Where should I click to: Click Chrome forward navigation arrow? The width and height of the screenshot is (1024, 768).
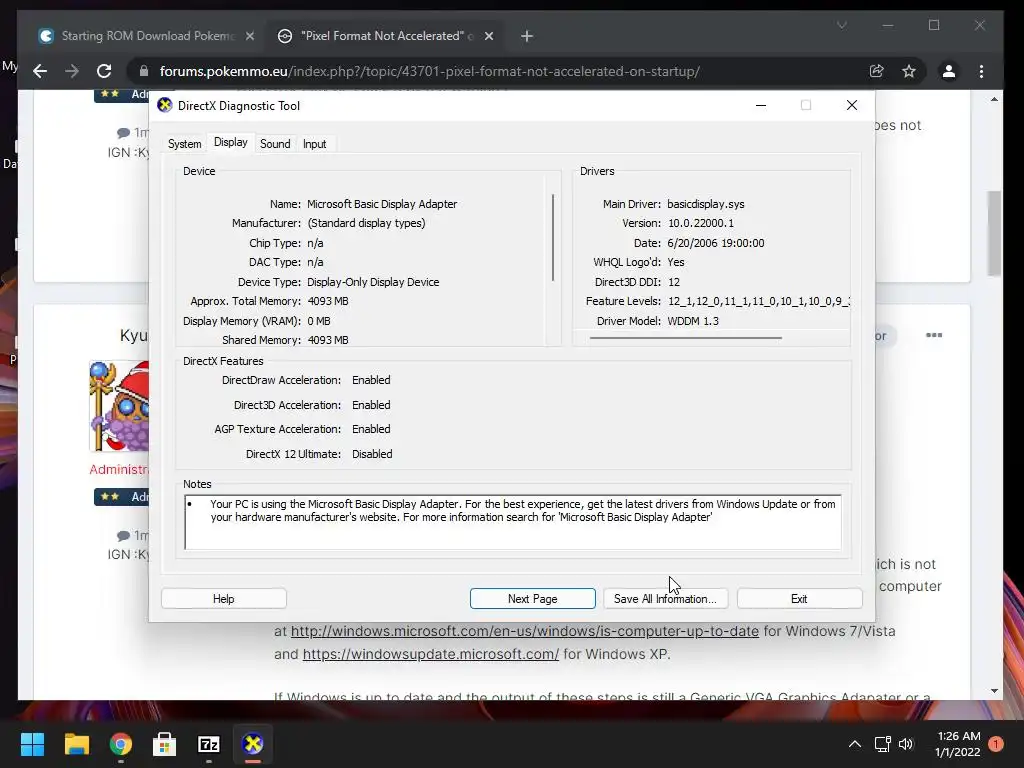pyautogui.click(x=72, y=71)
